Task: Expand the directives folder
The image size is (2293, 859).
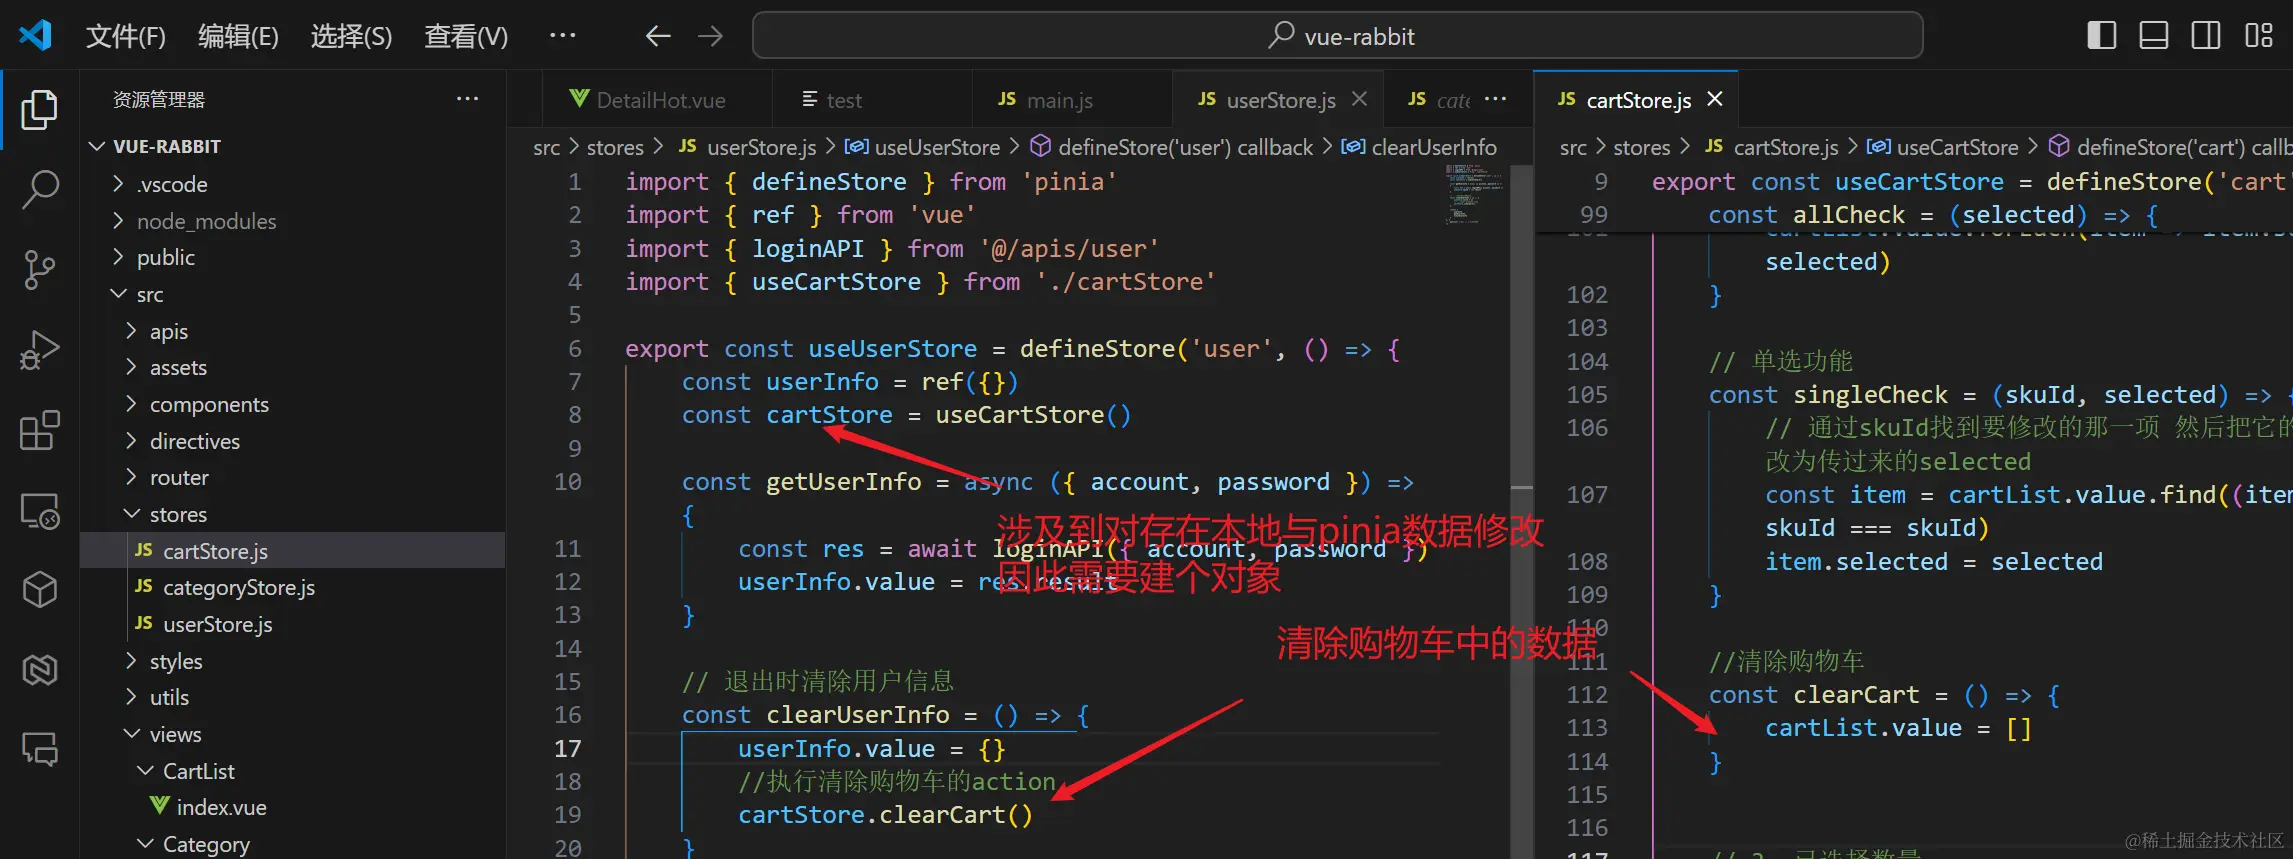Action: 292,441
